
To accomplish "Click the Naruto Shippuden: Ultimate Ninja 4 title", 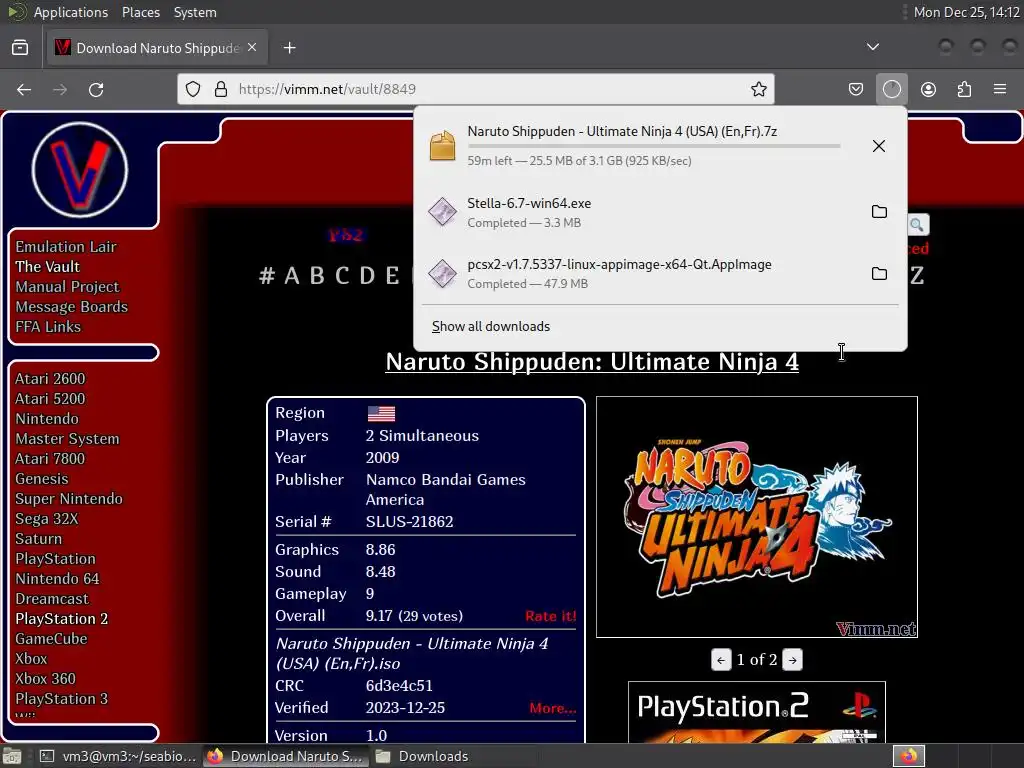I will point(592,362).
